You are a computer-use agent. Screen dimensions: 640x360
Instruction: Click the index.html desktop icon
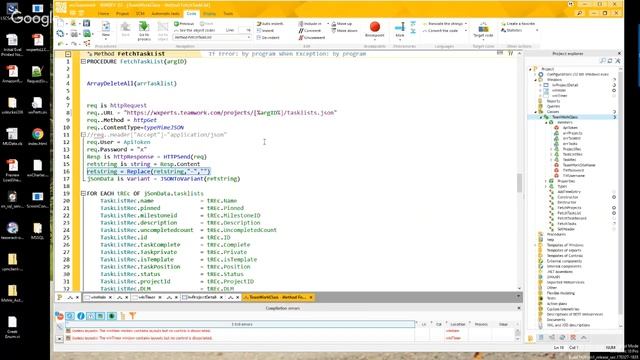tap(38, 137)
